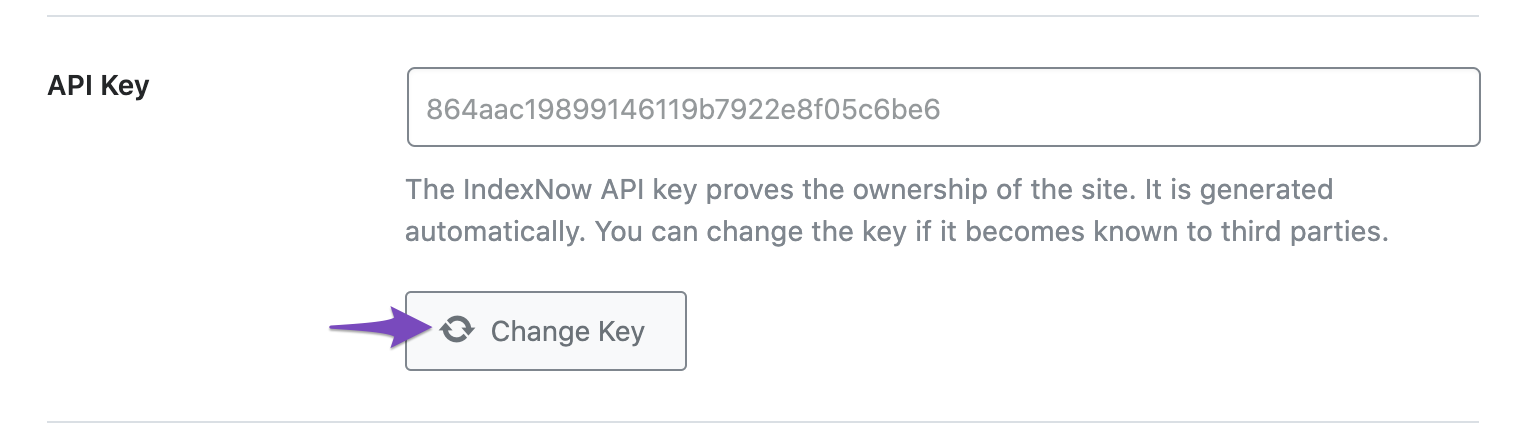Regenerate the key via the circular arrows icon
This screenshot has height=433, width=1528.
(456, 331)
